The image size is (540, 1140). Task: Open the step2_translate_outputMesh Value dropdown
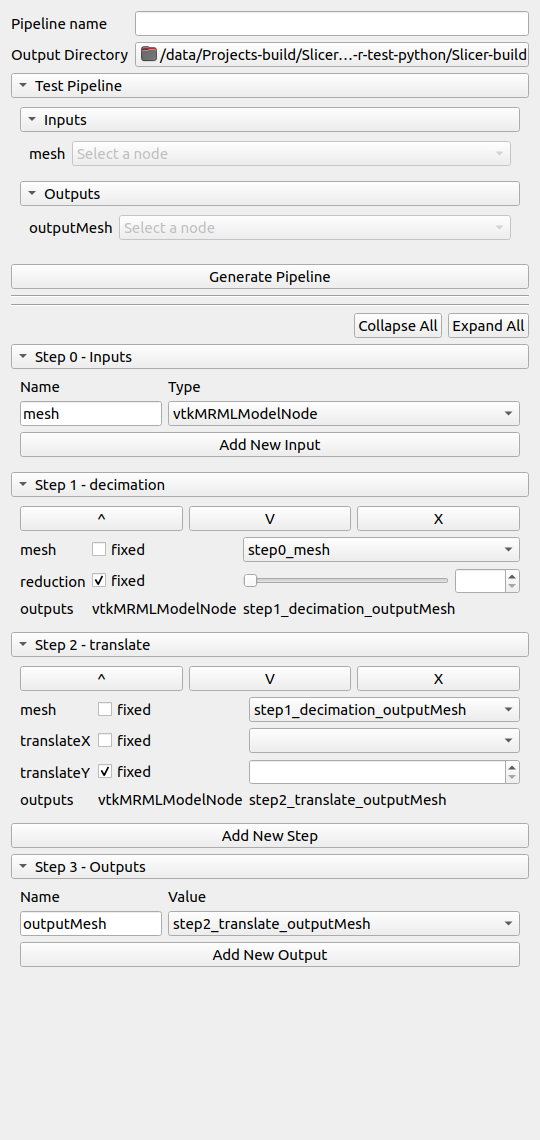point(344,923)
